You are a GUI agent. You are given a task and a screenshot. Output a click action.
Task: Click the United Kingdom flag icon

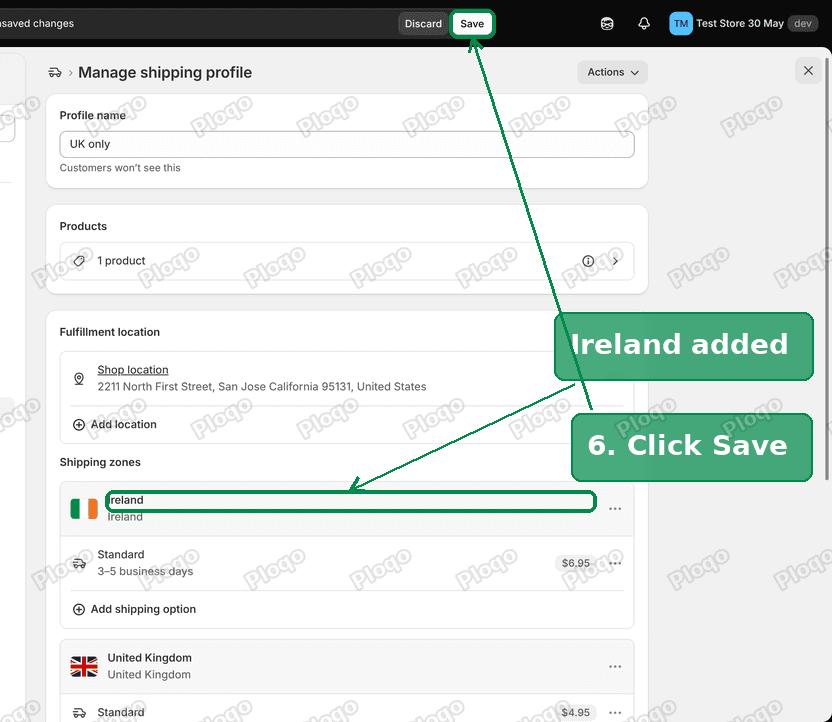click(84, 666)
